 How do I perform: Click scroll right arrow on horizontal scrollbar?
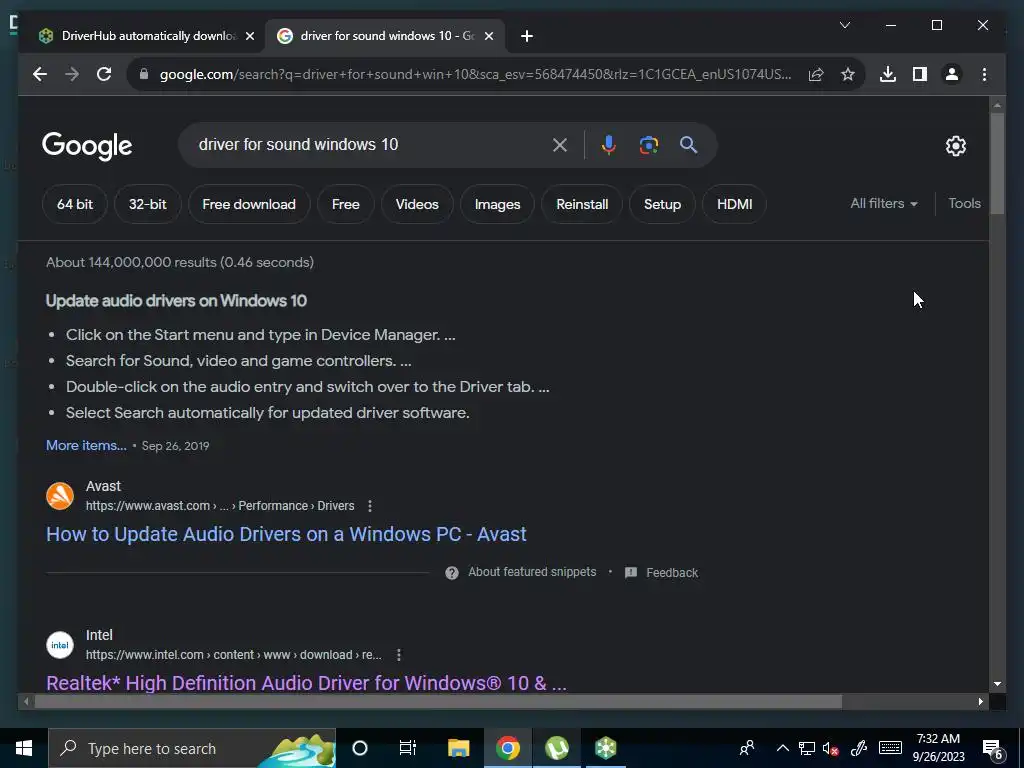(x=981, y=702)
